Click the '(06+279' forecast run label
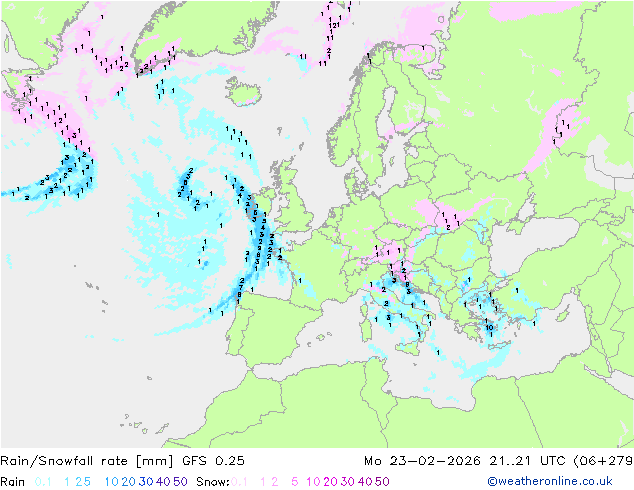This screenshot has height=490, width=634. pos(603,461)
